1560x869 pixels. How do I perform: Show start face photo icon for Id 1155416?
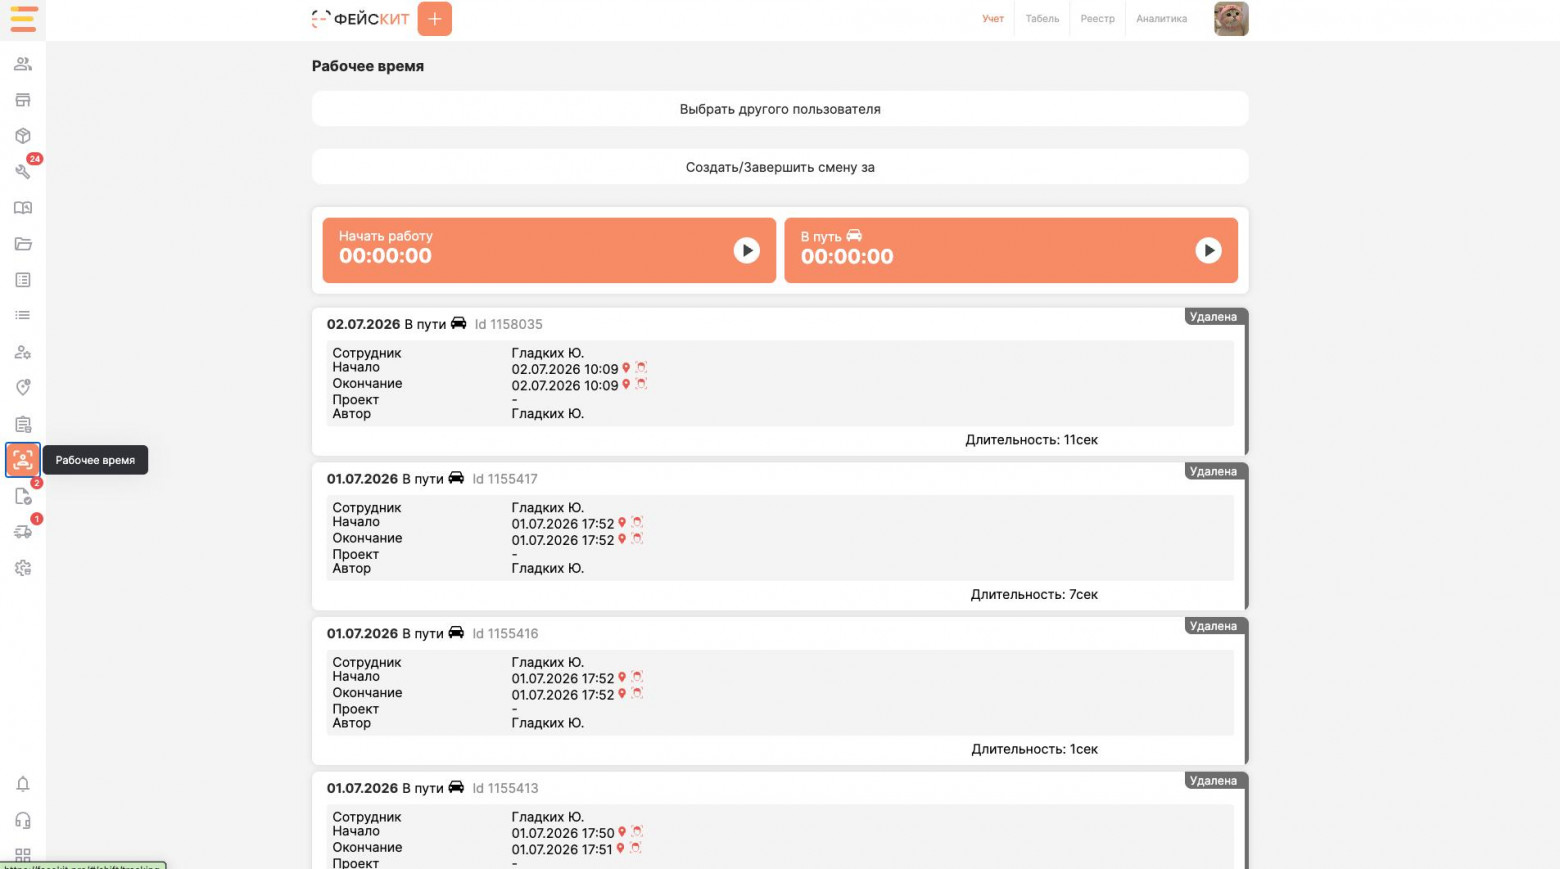click(637, 677)
